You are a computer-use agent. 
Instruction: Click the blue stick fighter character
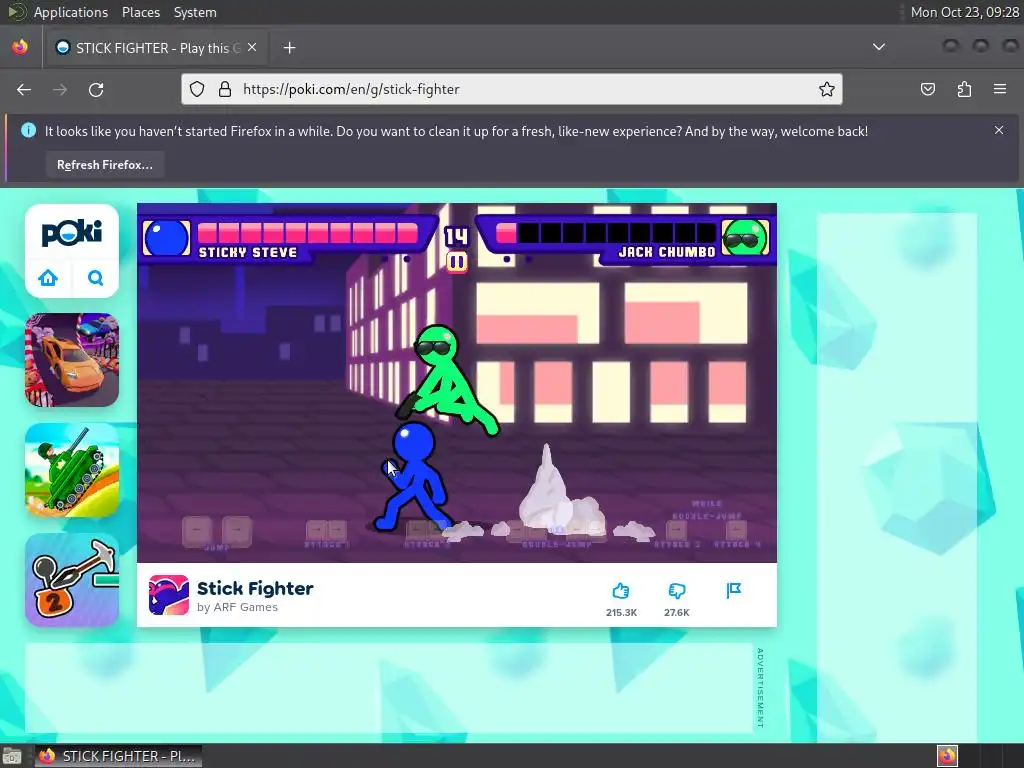pos(413,477)
